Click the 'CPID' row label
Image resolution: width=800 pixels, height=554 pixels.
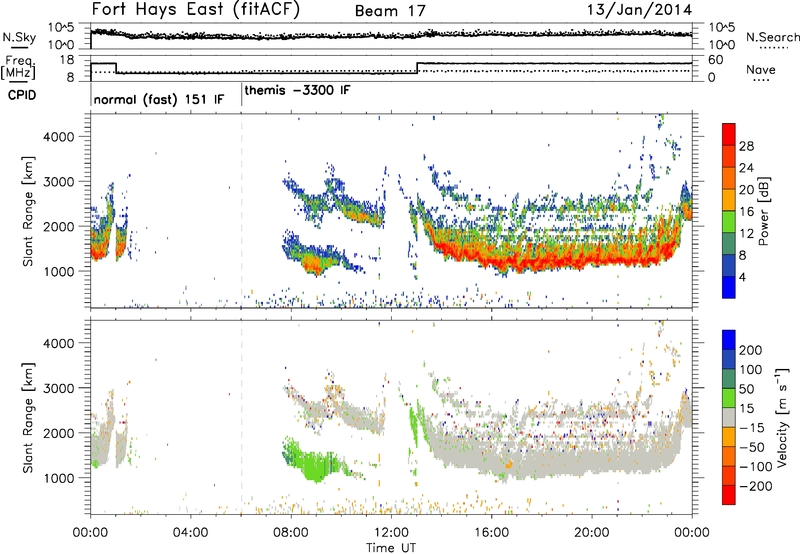22,95
